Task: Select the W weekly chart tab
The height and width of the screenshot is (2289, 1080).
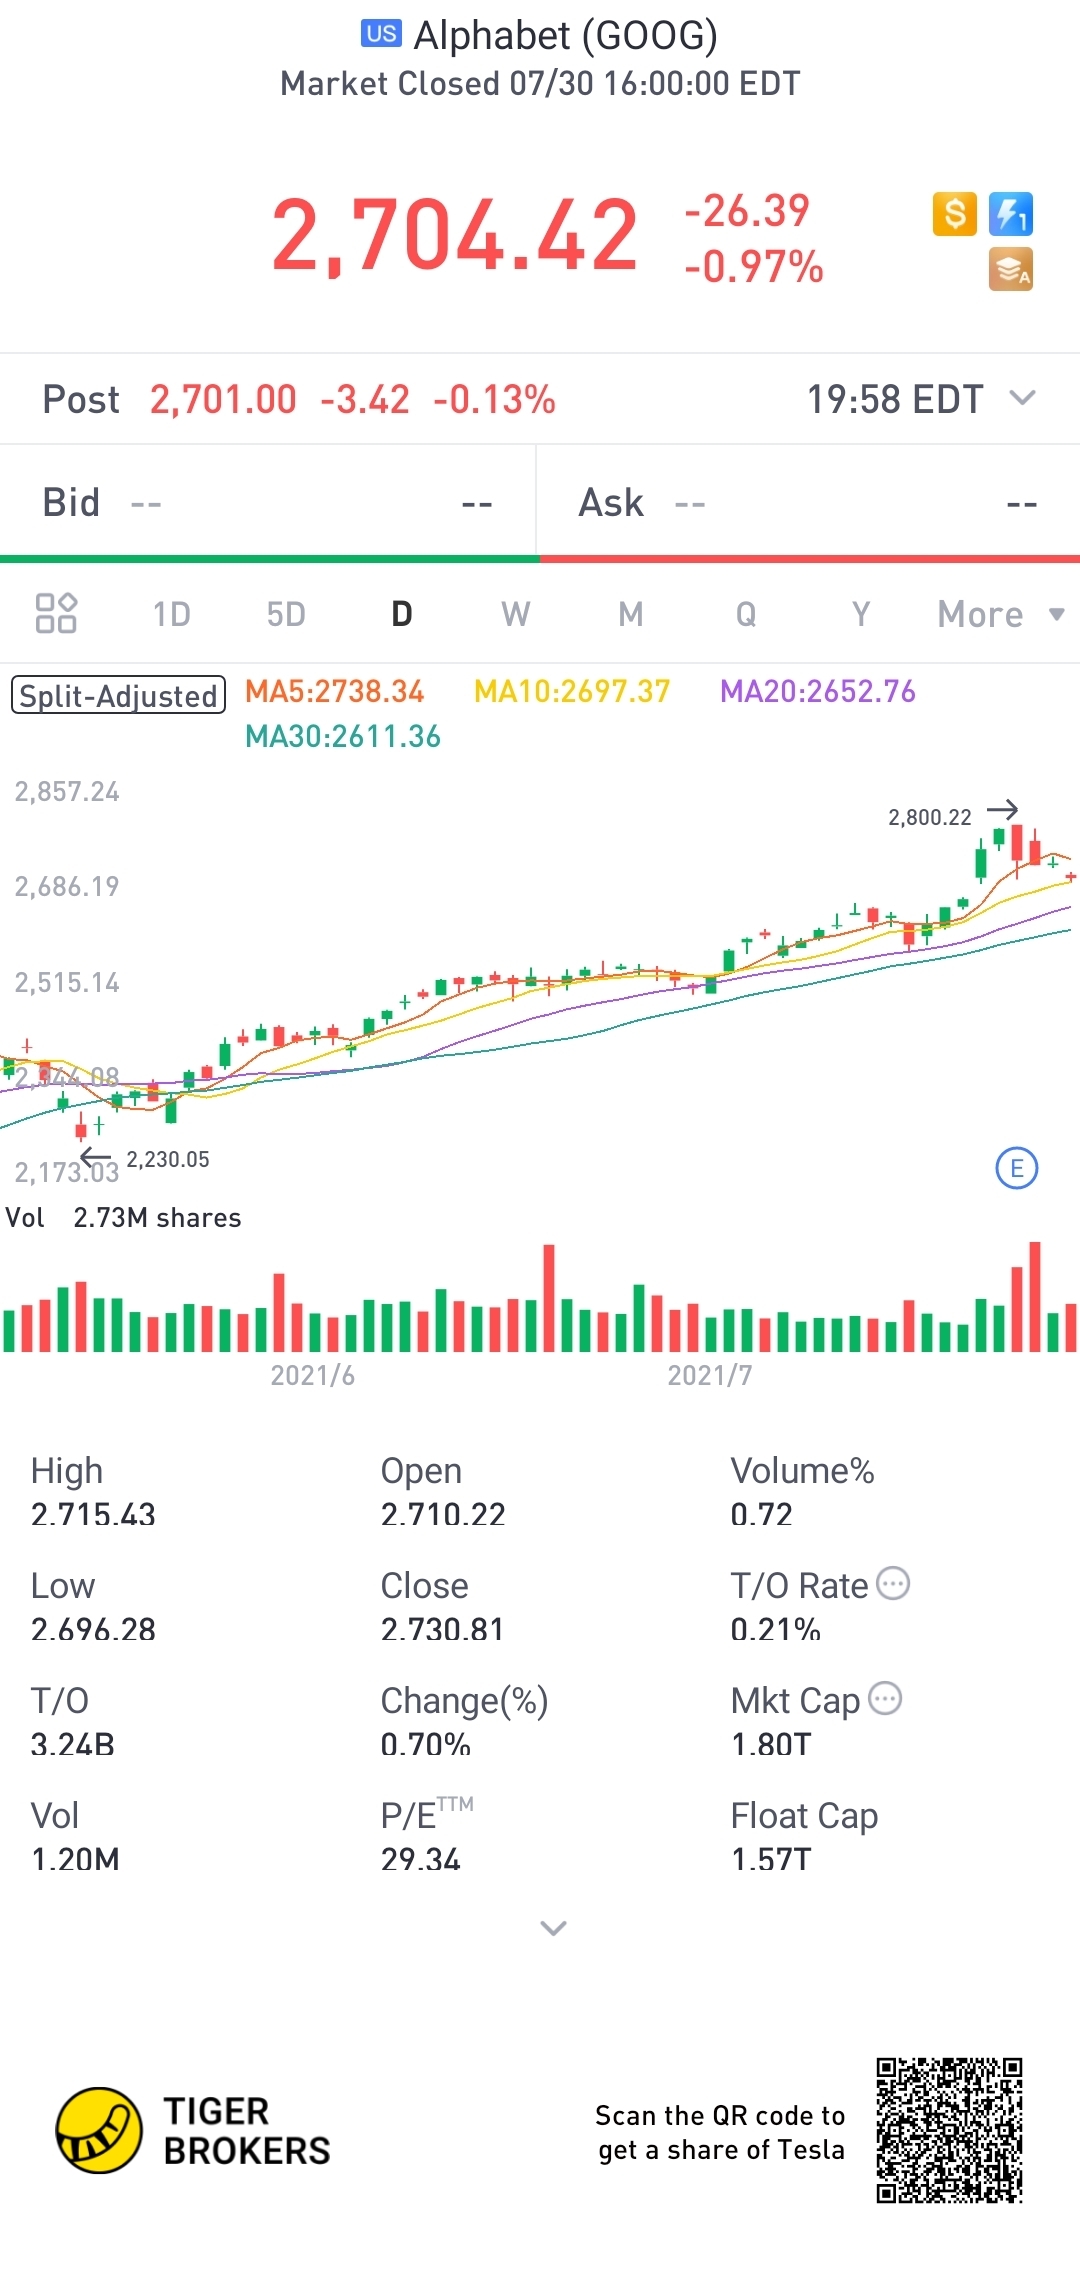Action: (516, 614)
